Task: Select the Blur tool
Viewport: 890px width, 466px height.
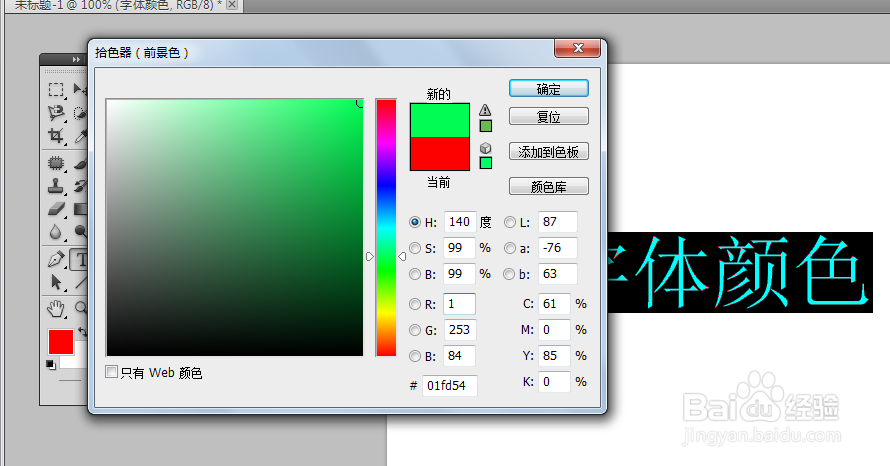Action: [56, 232]
